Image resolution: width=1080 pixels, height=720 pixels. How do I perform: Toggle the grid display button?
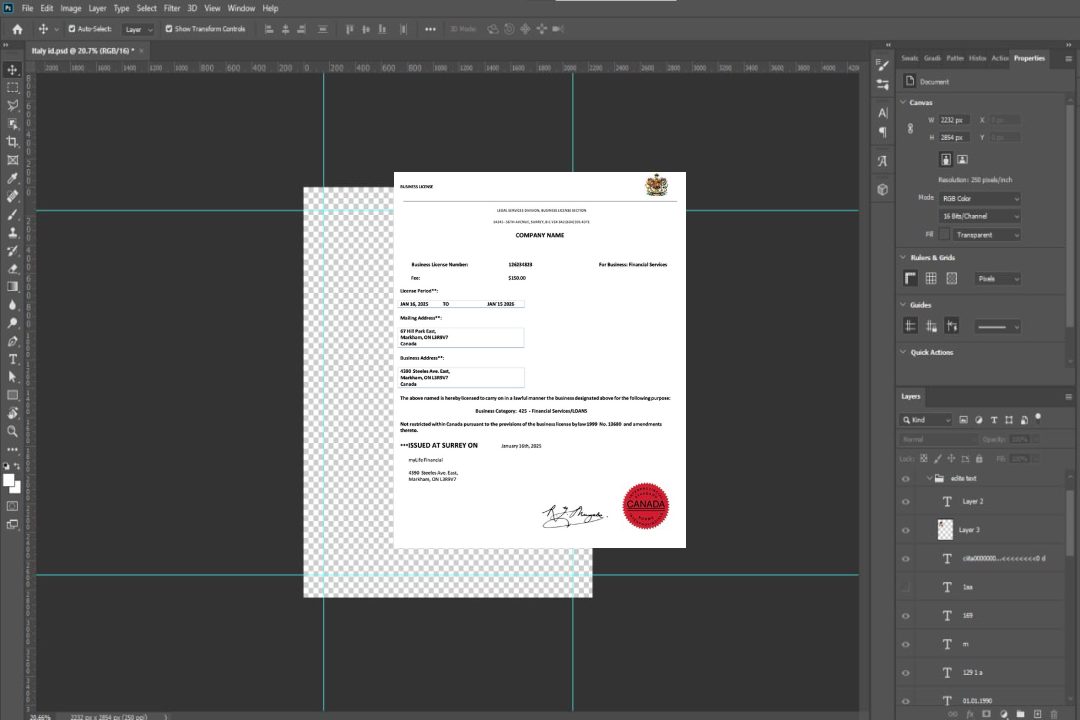coord(931,278)
